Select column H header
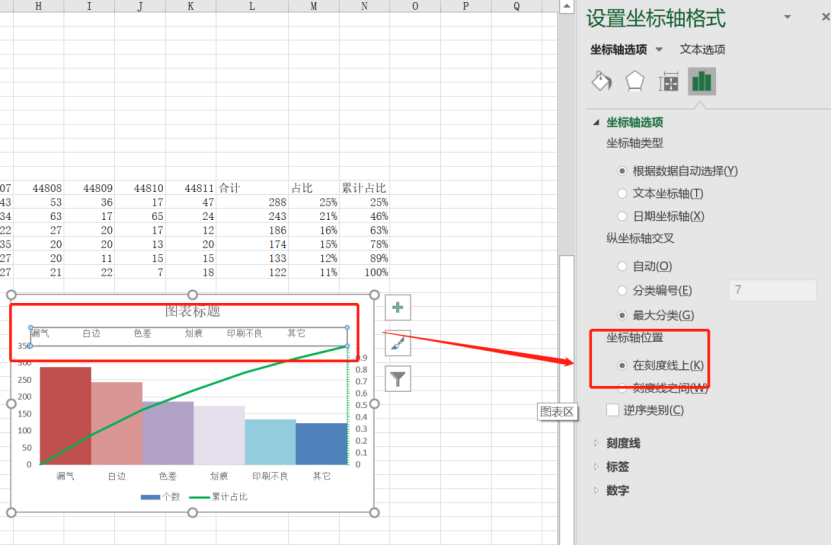The width and height of the screenshot is (831, 546). pos(38,6)
